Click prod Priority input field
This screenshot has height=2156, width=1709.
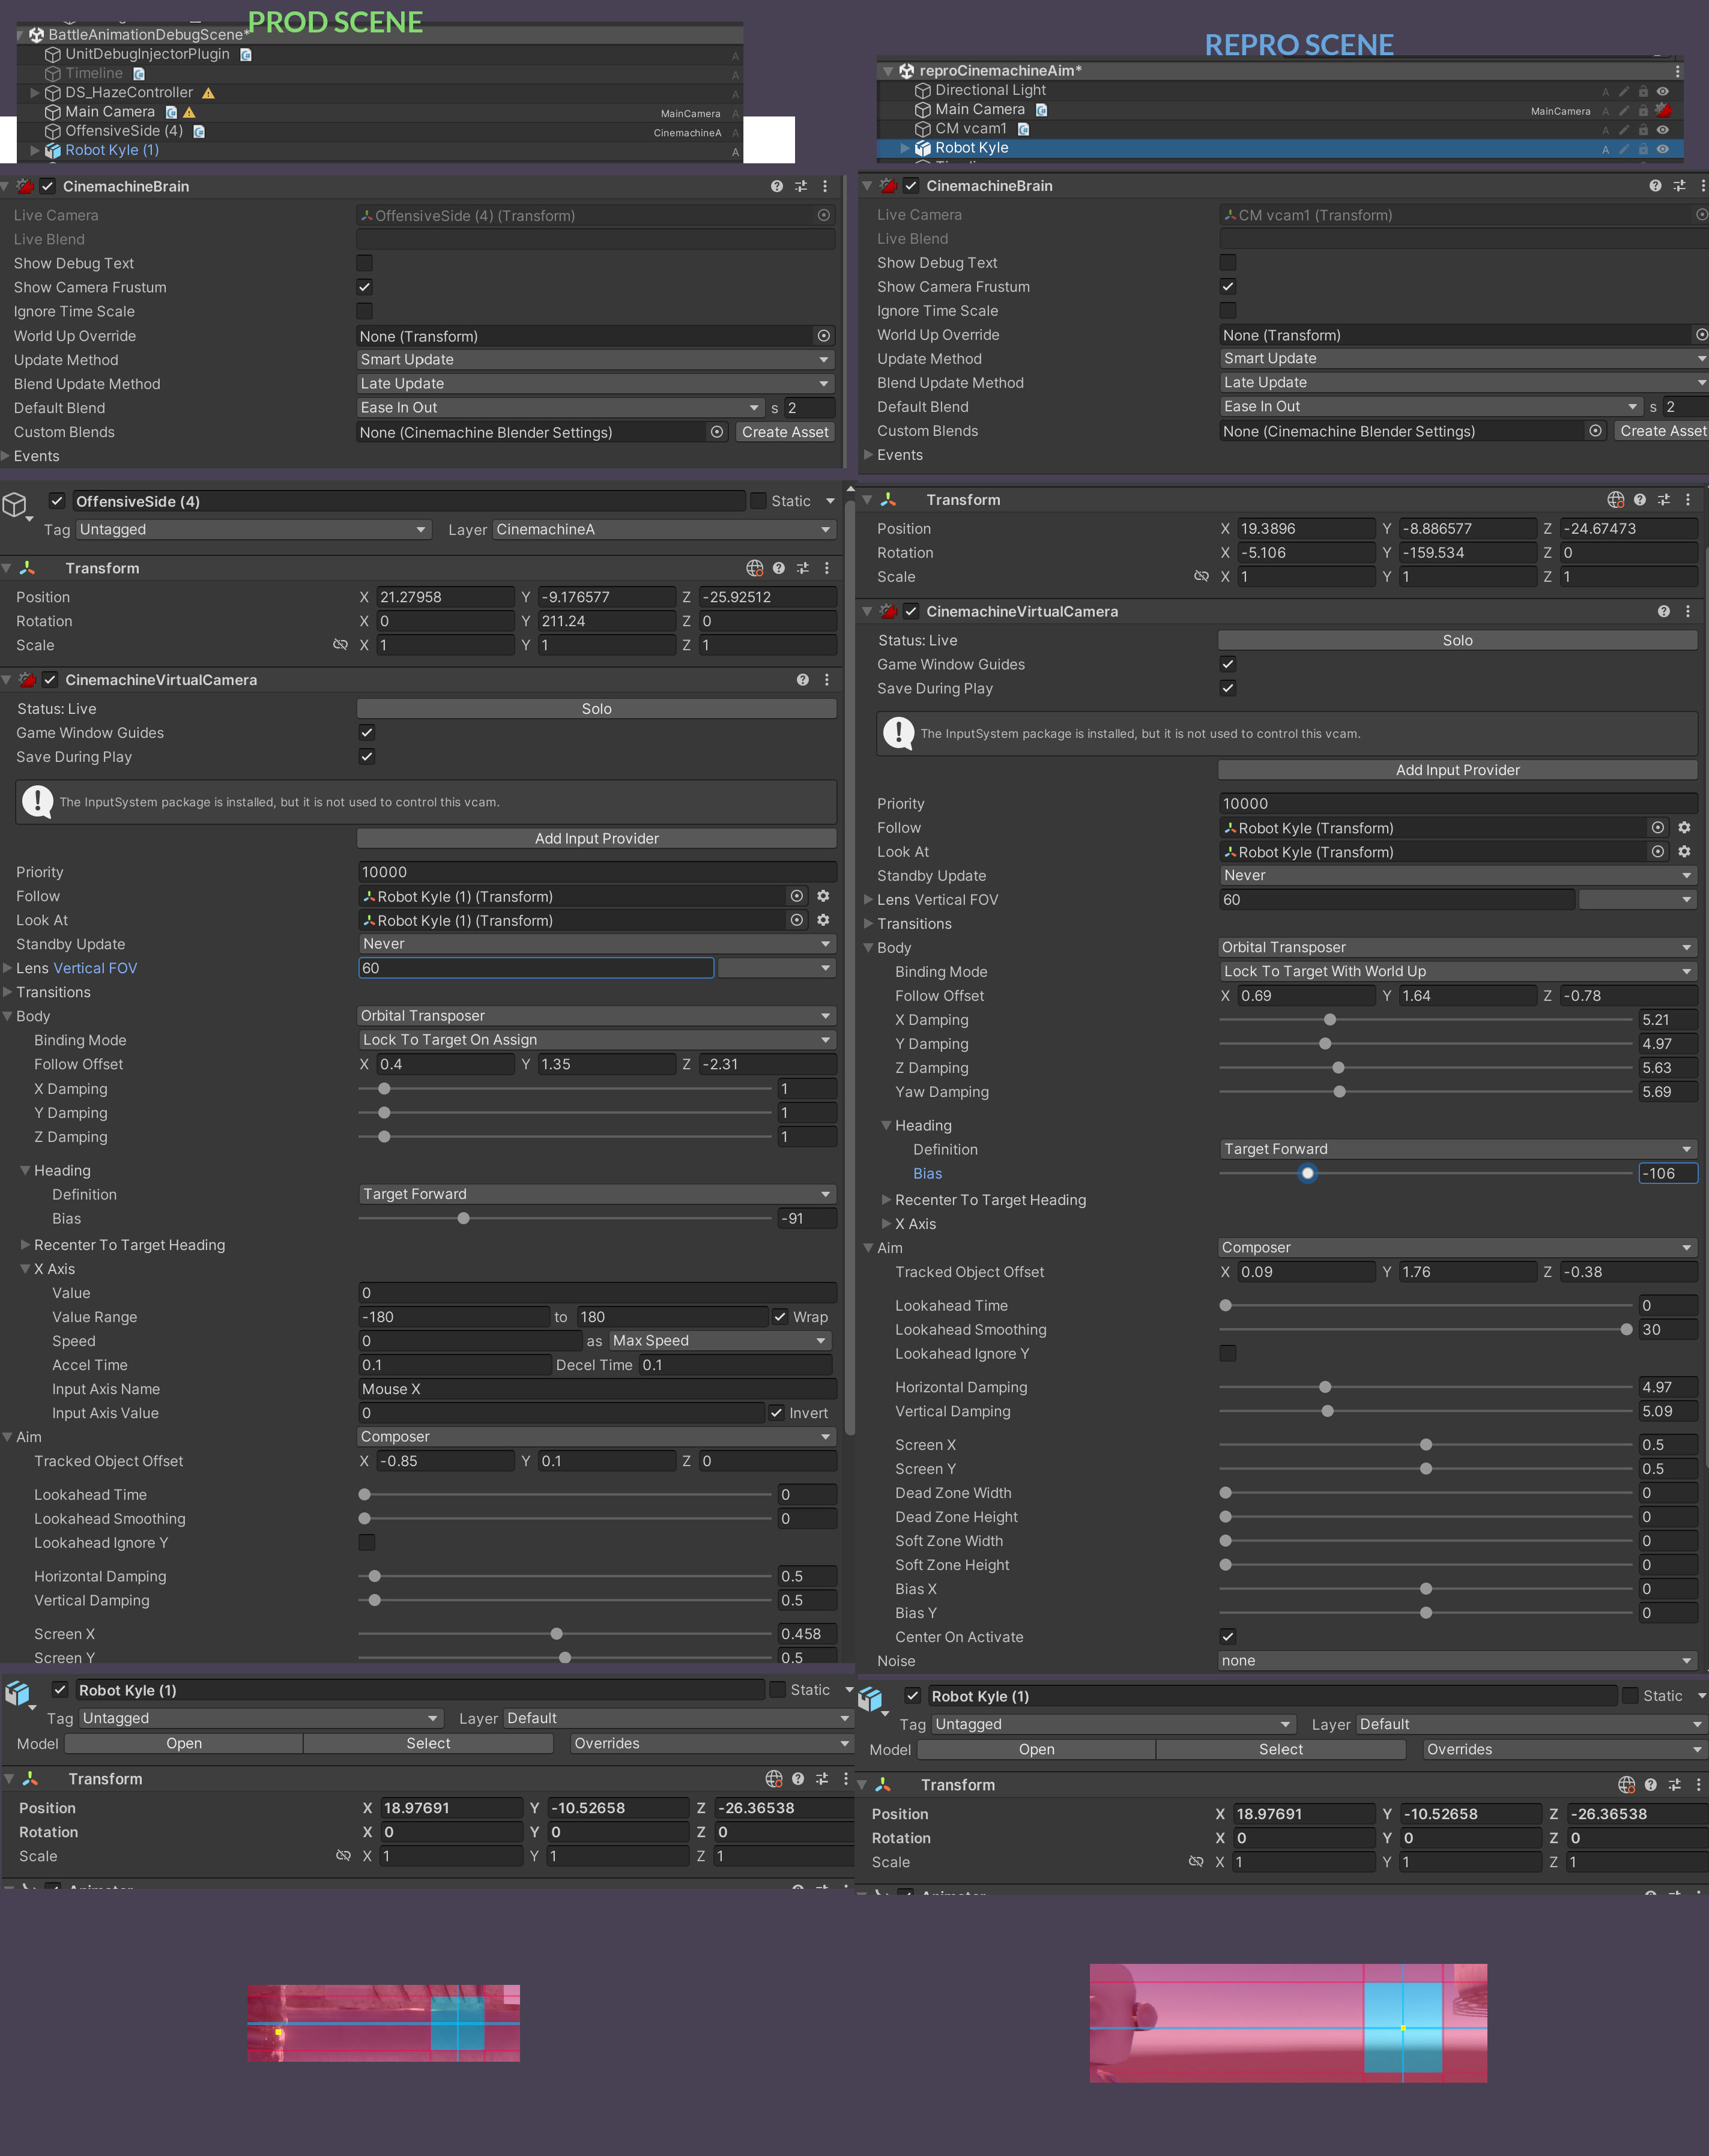click(x=597, y=872)
